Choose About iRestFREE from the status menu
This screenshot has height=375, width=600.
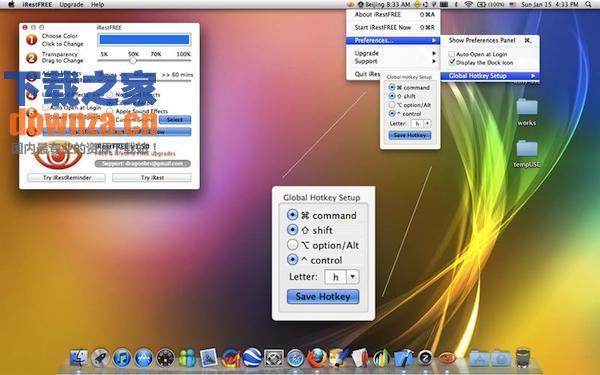(x=393, y=15)
